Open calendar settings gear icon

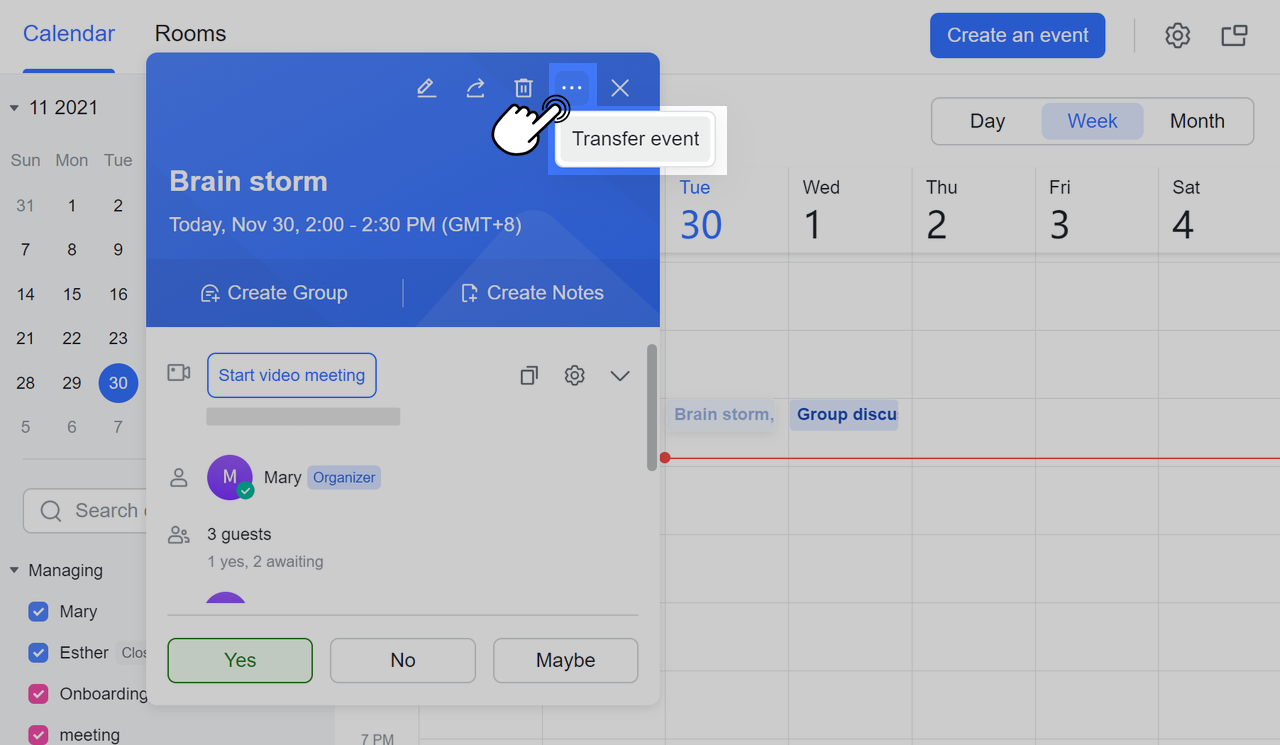pyautogui.click(x=1177, y=36)
